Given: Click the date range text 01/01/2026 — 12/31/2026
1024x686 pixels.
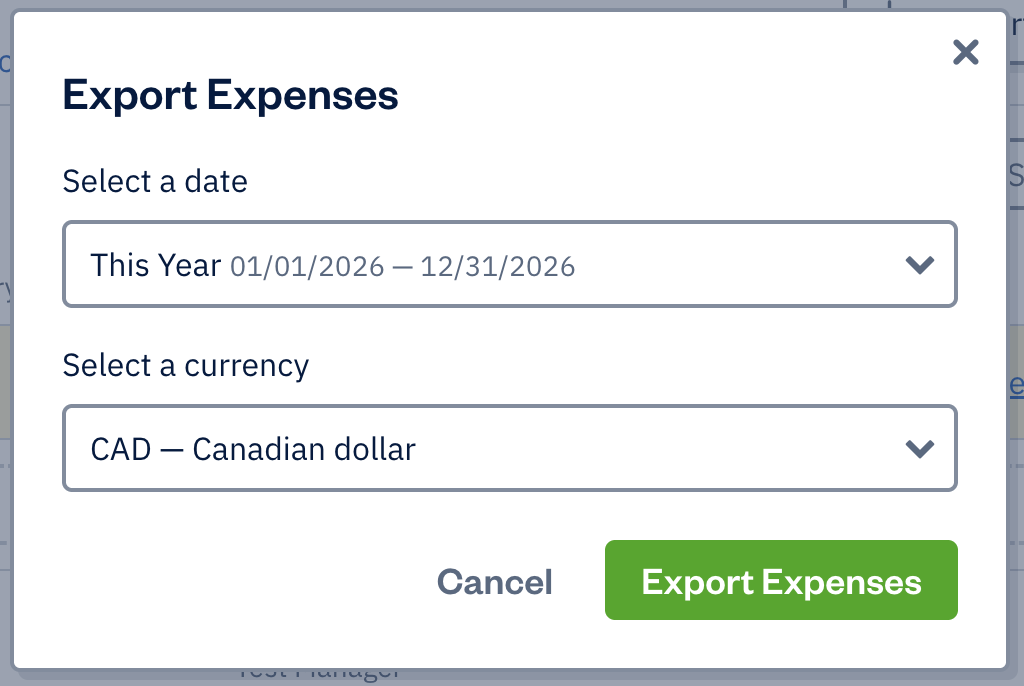Looking at the screenshot, I should 402,265.
